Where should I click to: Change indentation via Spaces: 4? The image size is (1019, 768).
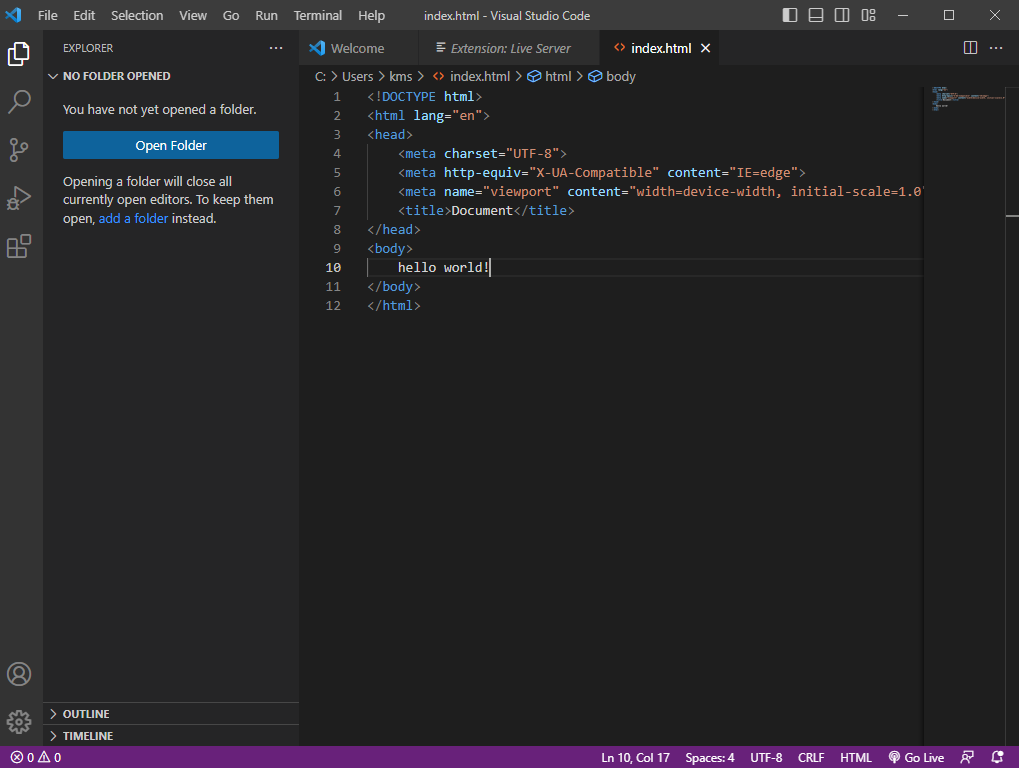tap(710, 757)
